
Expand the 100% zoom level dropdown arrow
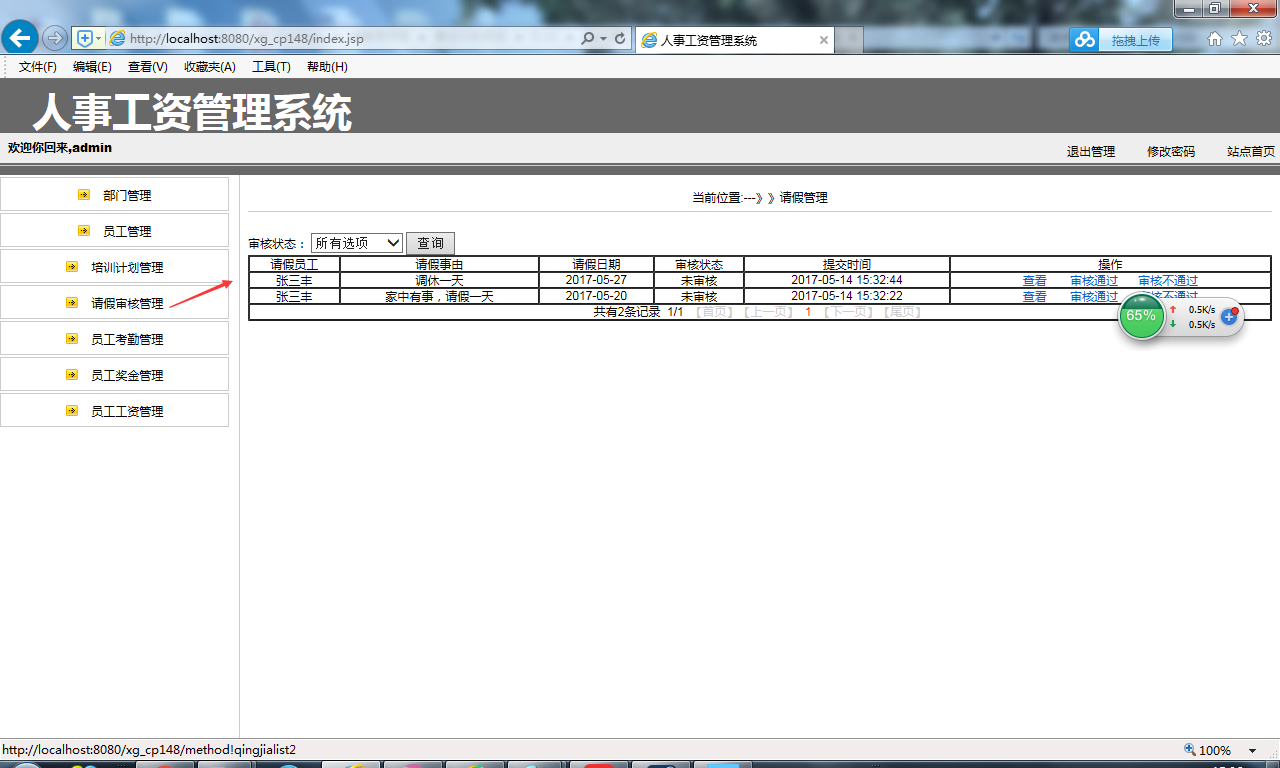pos(1252,751)
